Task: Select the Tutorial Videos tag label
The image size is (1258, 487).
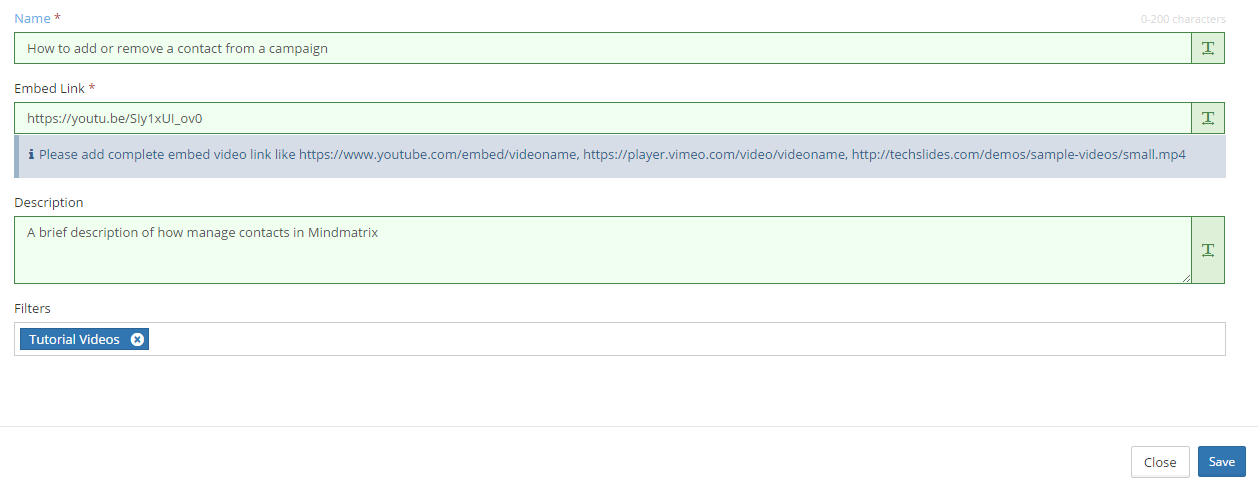Action: (x=74, y=340)
